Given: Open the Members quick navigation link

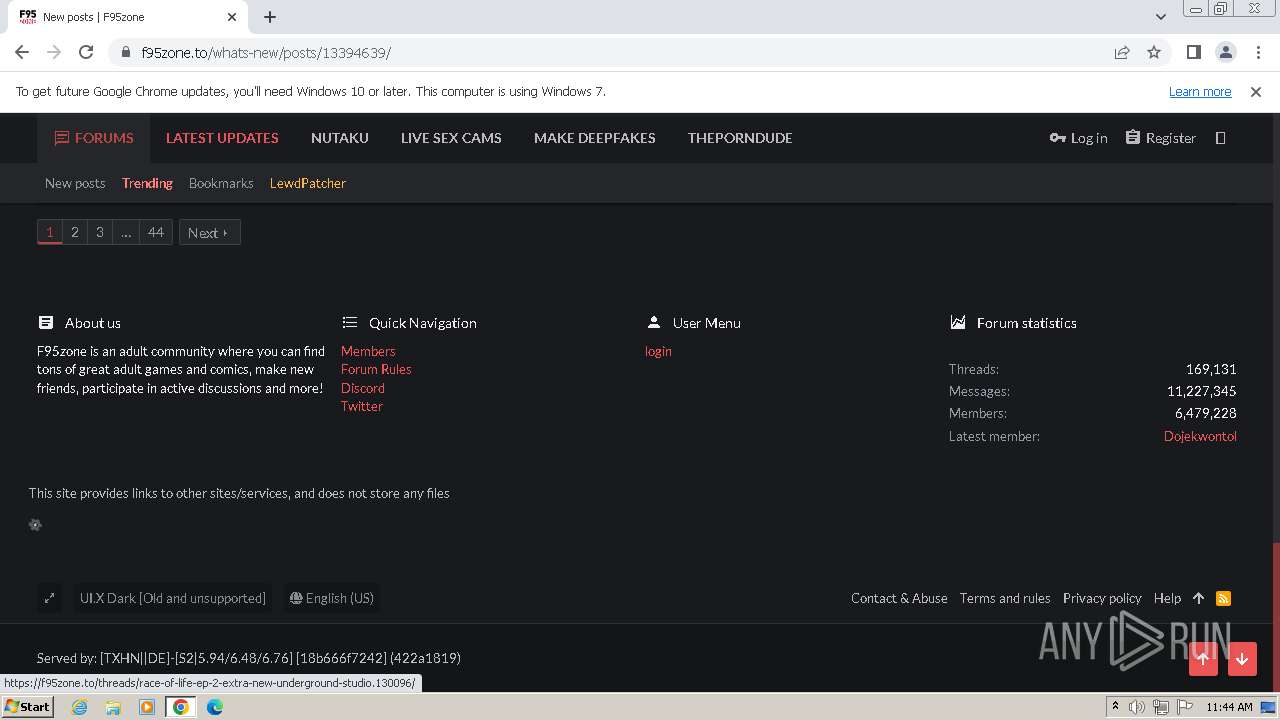Looking at the screenshot, I should pyautogui.click(x=368, y=351).
